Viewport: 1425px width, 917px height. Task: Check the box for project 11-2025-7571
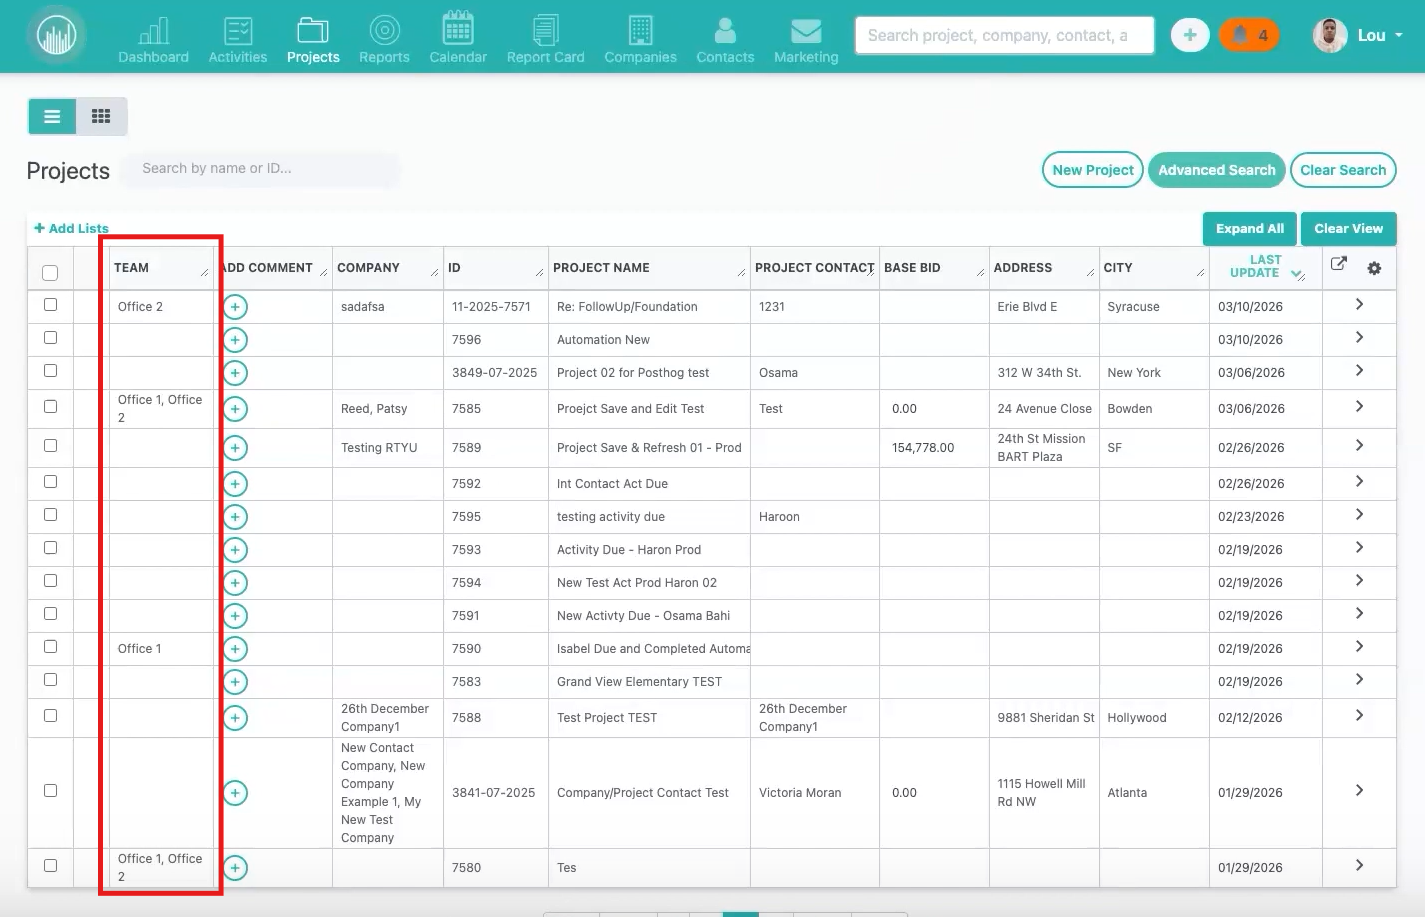(x=50, y=305)
